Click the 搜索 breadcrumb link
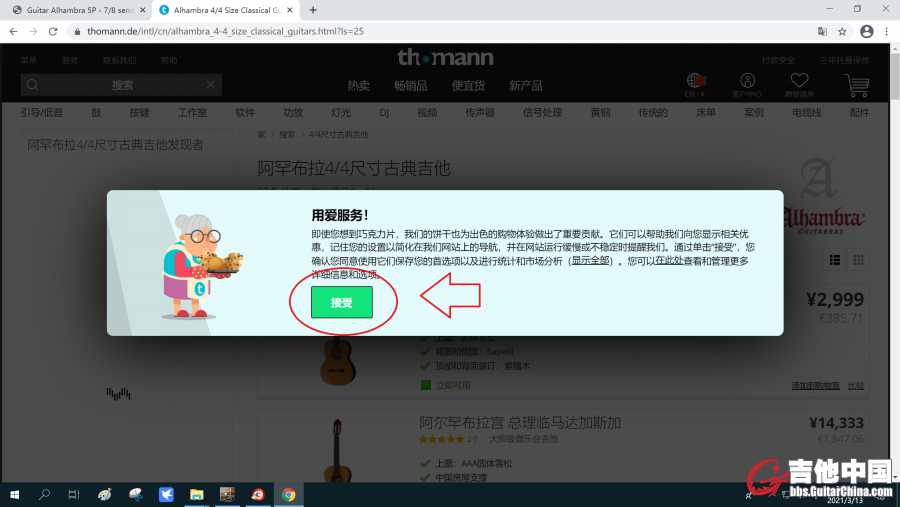Image resolution: width=900 pixels, height=507 pixels. click(x=287, y=134)
